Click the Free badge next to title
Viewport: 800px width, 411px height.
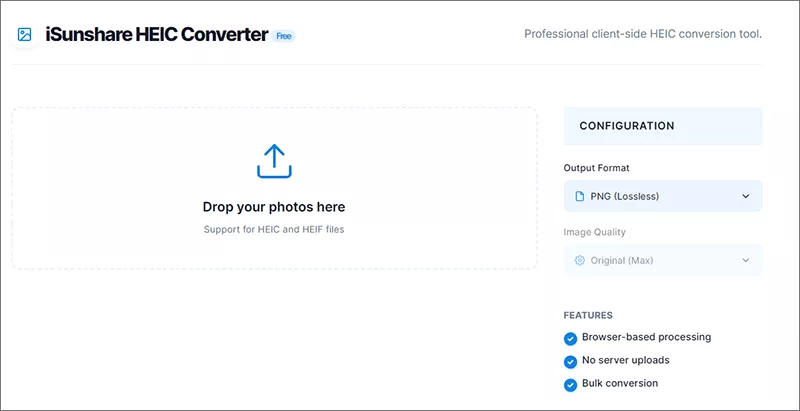pyautogui.click(x=284, y=36)
